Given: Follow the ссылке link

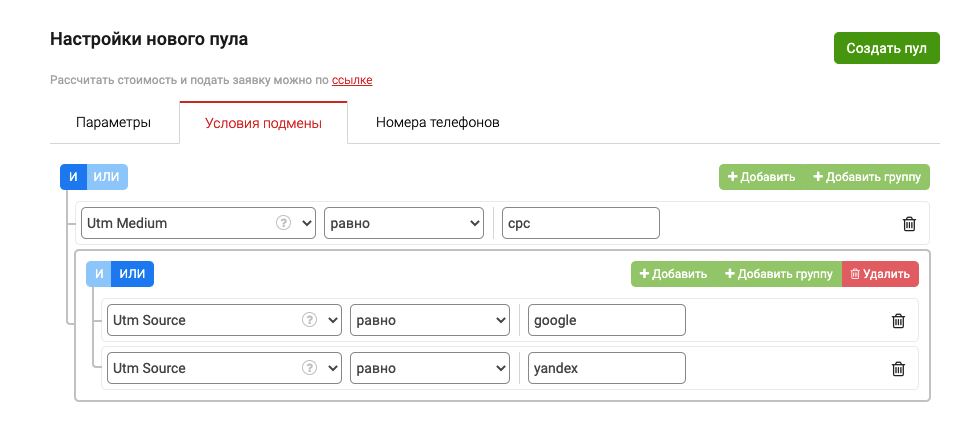Looking at the screenshot, I should click(x=352, y=80).
